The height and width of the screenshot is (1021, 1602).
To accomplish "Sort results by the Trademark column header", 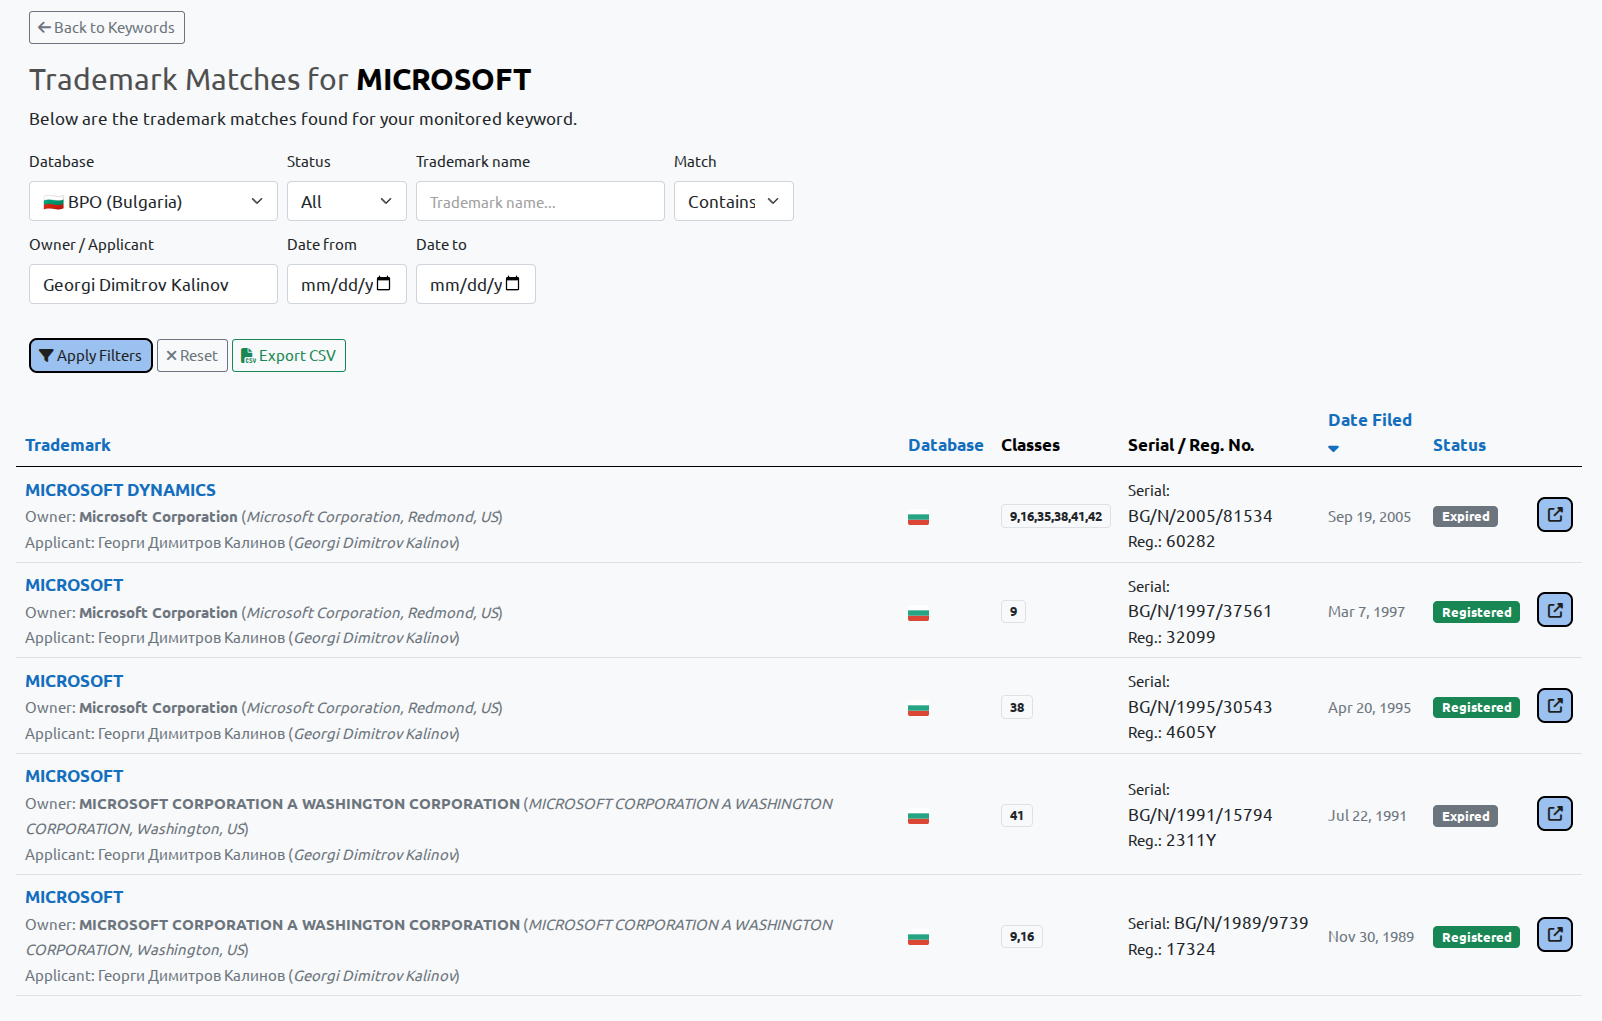I will 67,444.
